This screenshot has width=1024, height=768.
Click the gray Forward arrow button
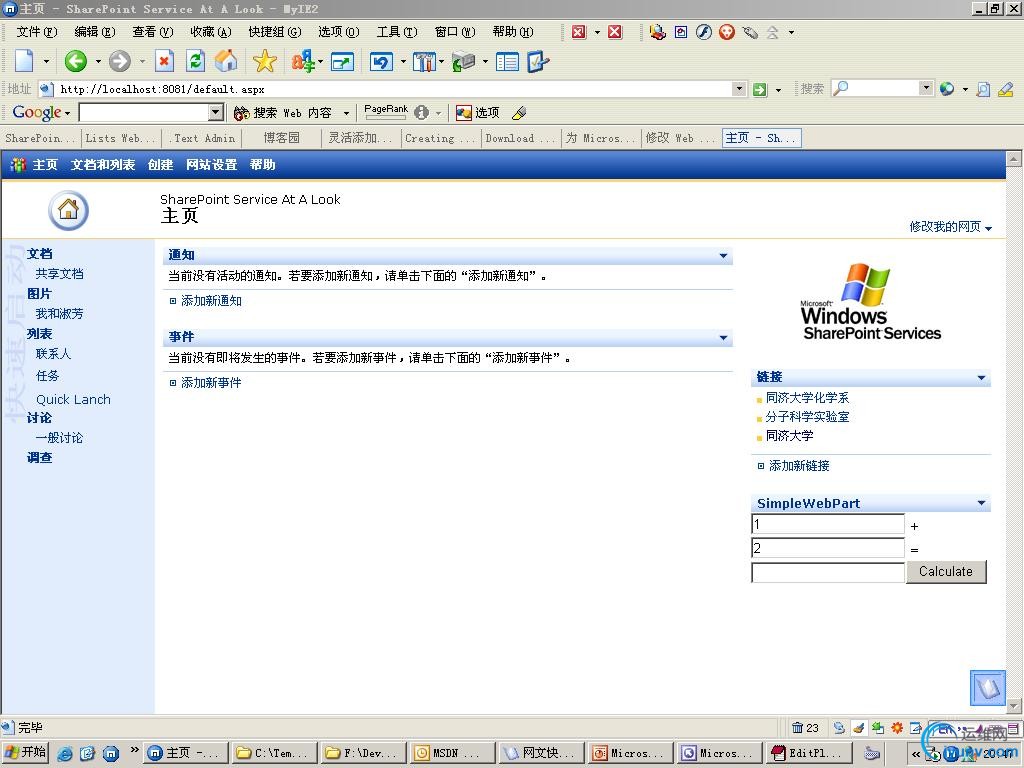point(120,61)
